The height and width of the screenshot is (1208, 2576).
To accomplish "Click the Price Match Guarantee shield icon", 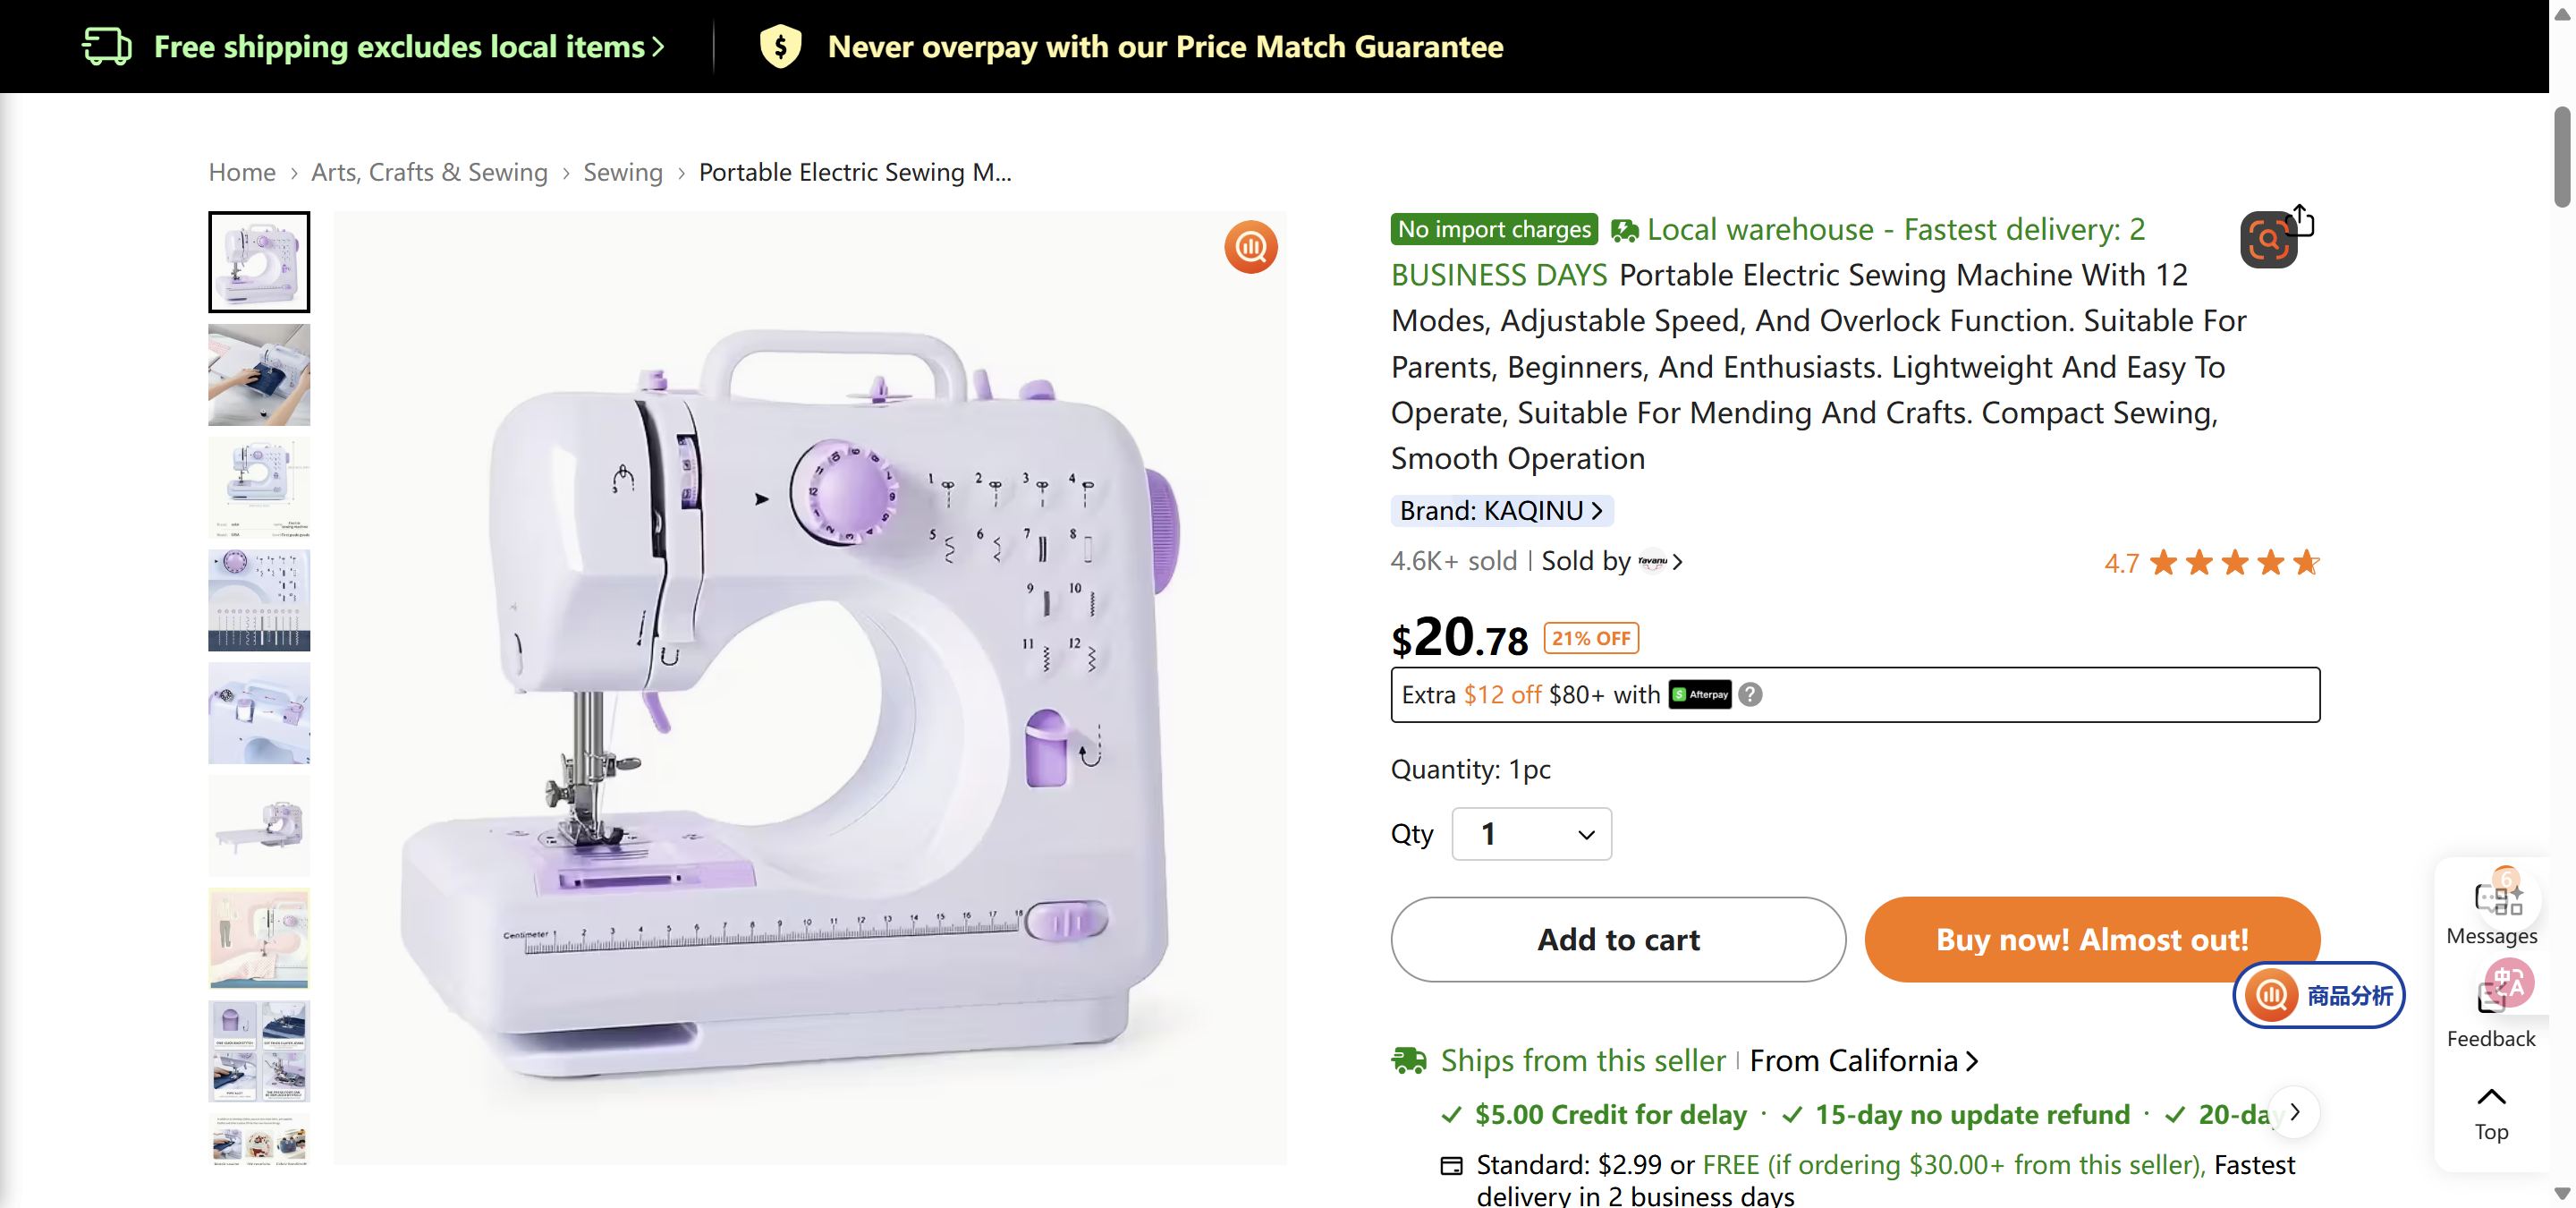I will click(x=782, y=45).
